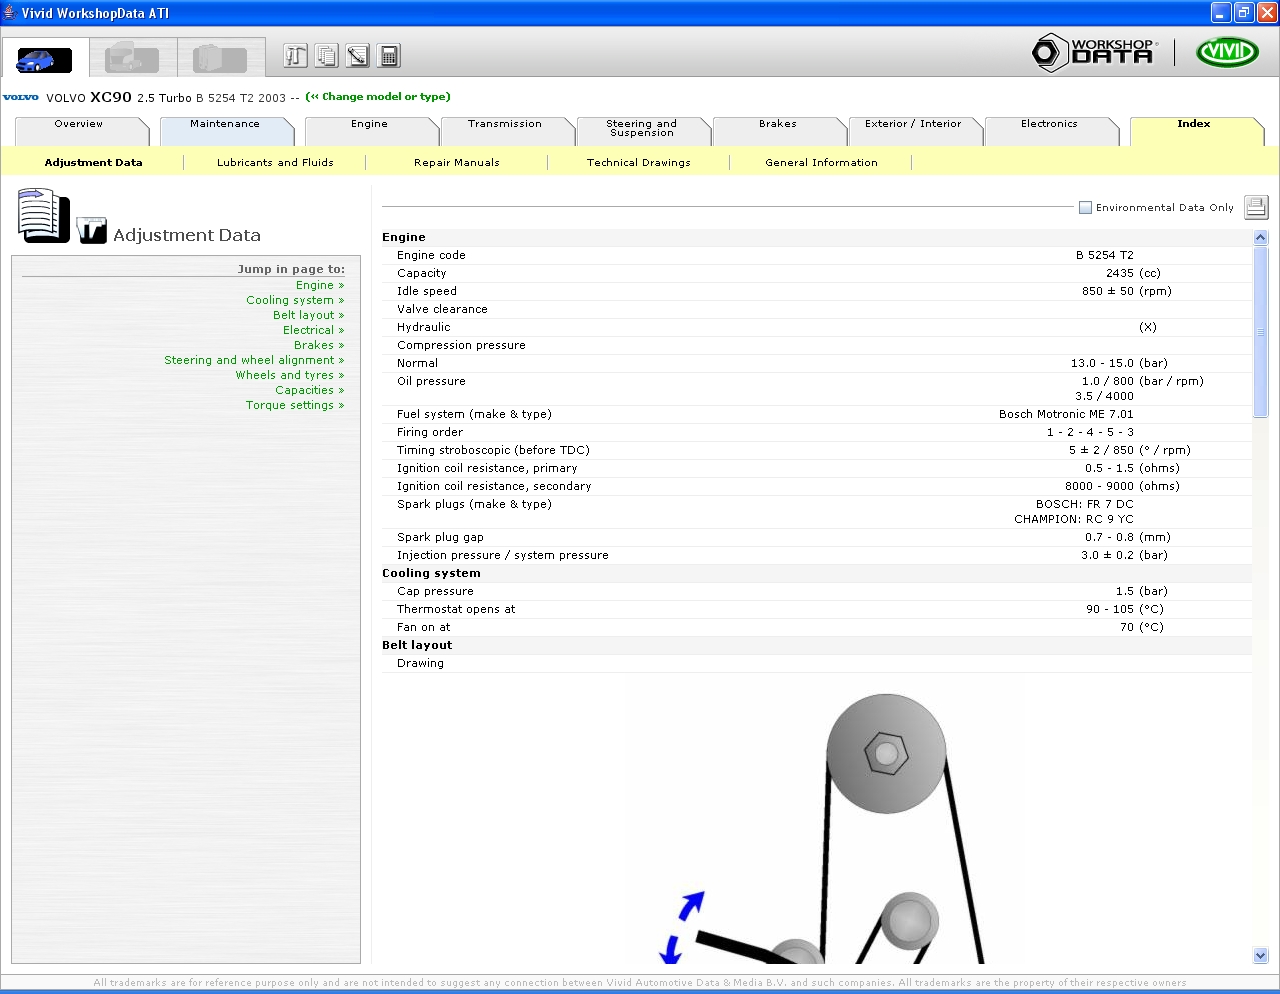1280x994 pixels.
Task: Click the 'CHAMPION: RC 9 YC' spark plug value
Action: coord(1074,519)
